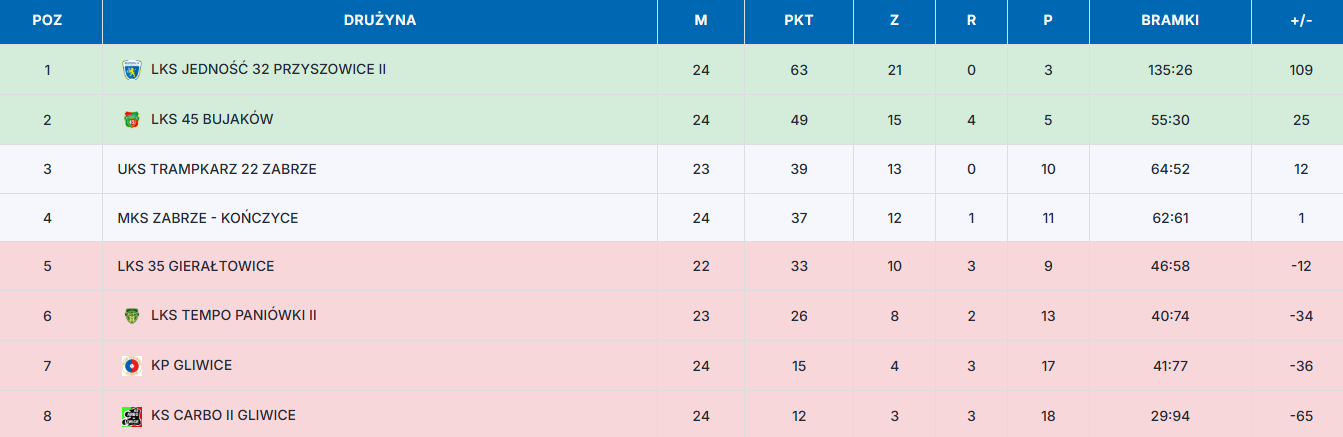
Task: Select LKS 35 Gierałtowice team name
Action: pyautogui.click(x=196, y=266)
